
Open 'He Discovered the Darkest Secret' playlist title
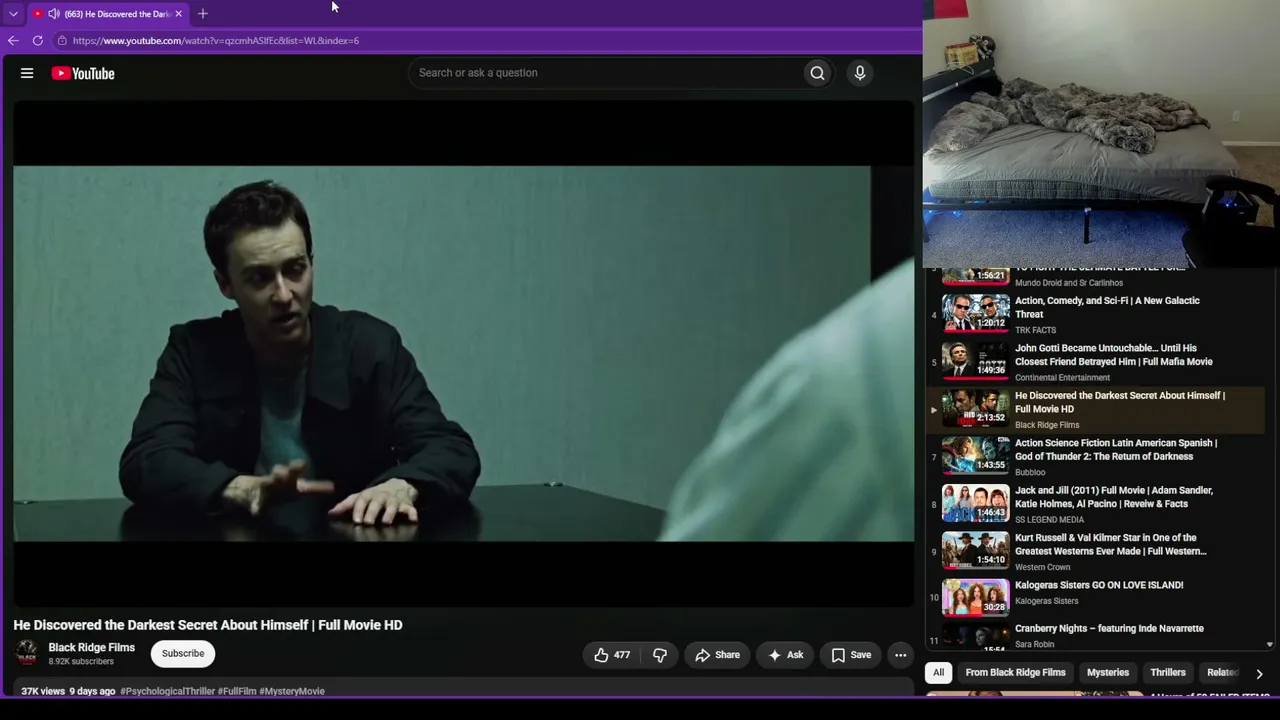coord(1120,402)
